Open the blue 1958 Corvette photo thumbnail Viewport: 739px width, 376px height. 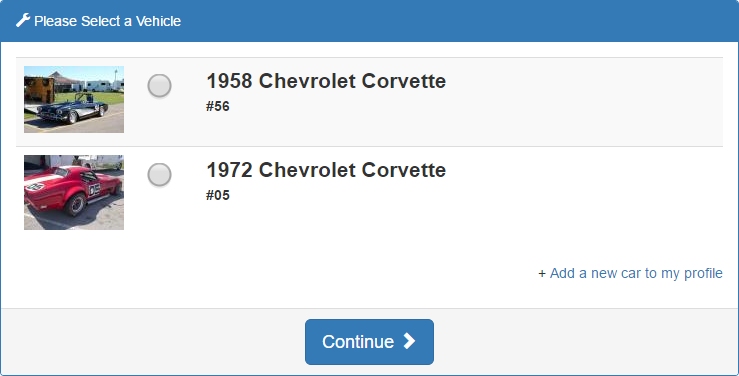point(74,99)
